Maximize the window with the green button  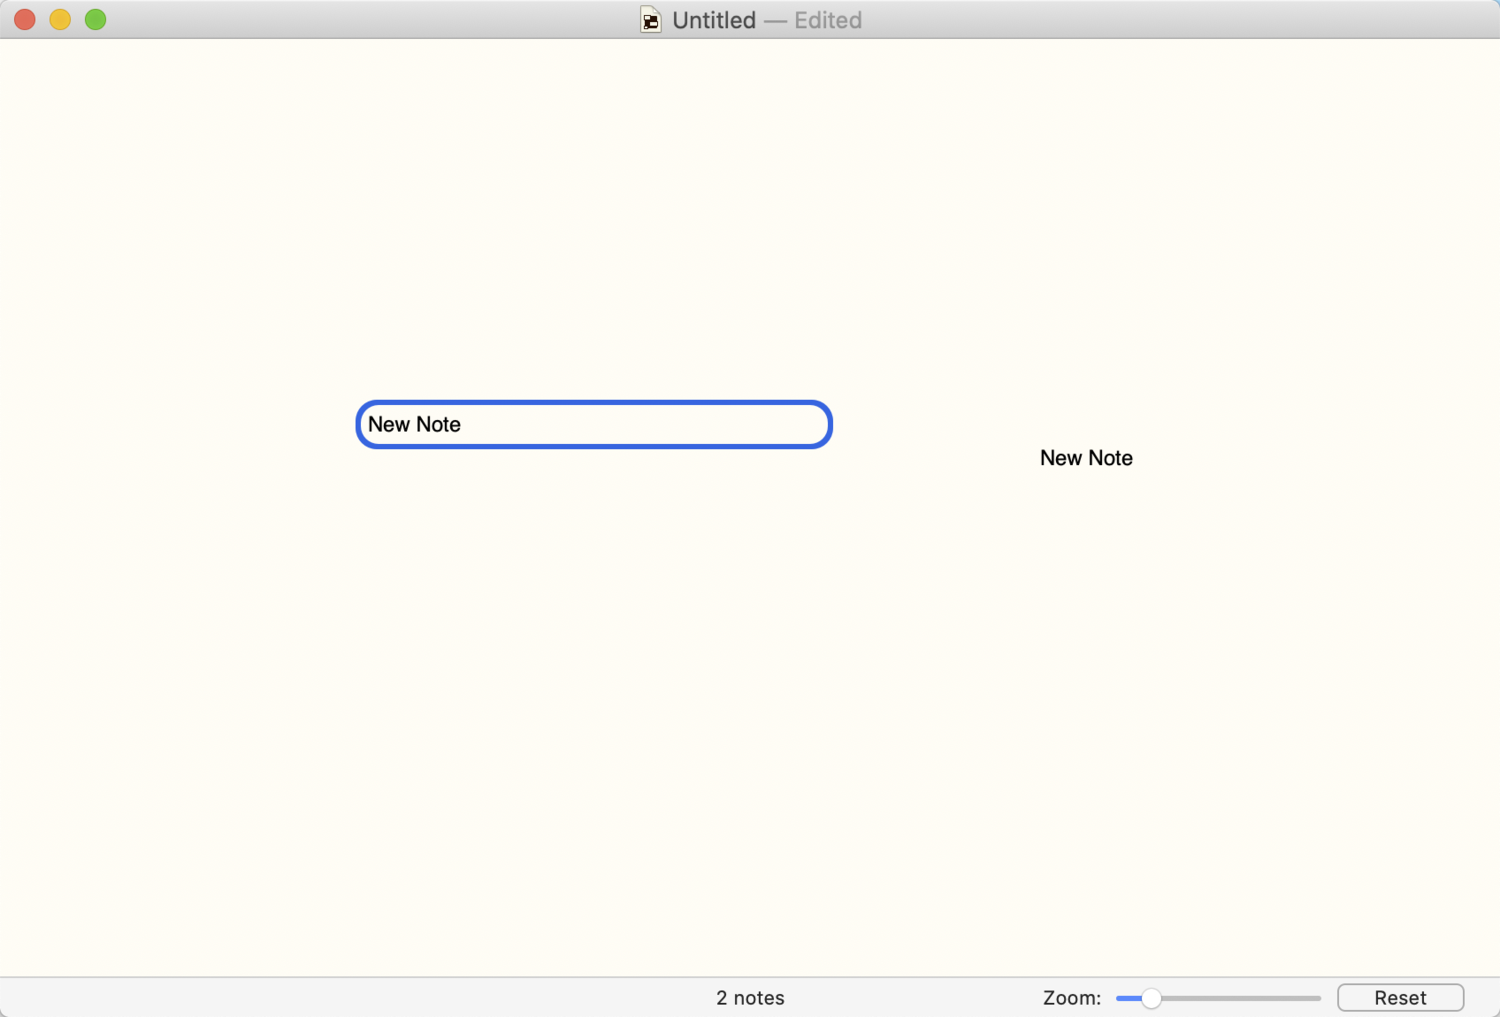(96, 20)
